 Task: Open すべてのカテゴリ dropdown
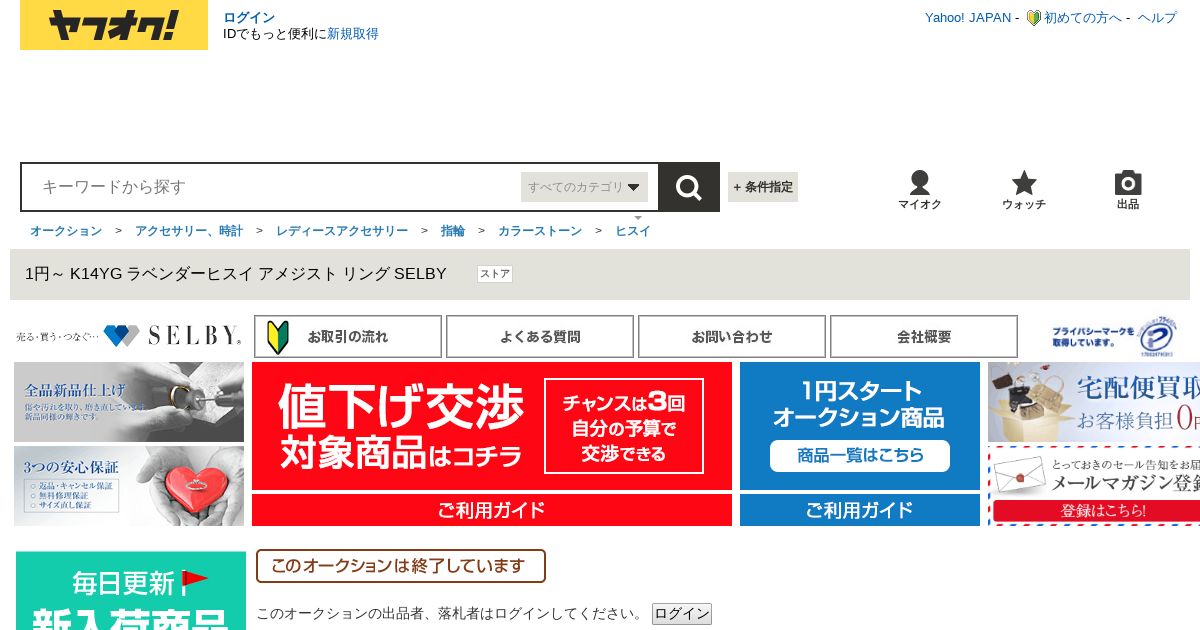coord(584,187)
